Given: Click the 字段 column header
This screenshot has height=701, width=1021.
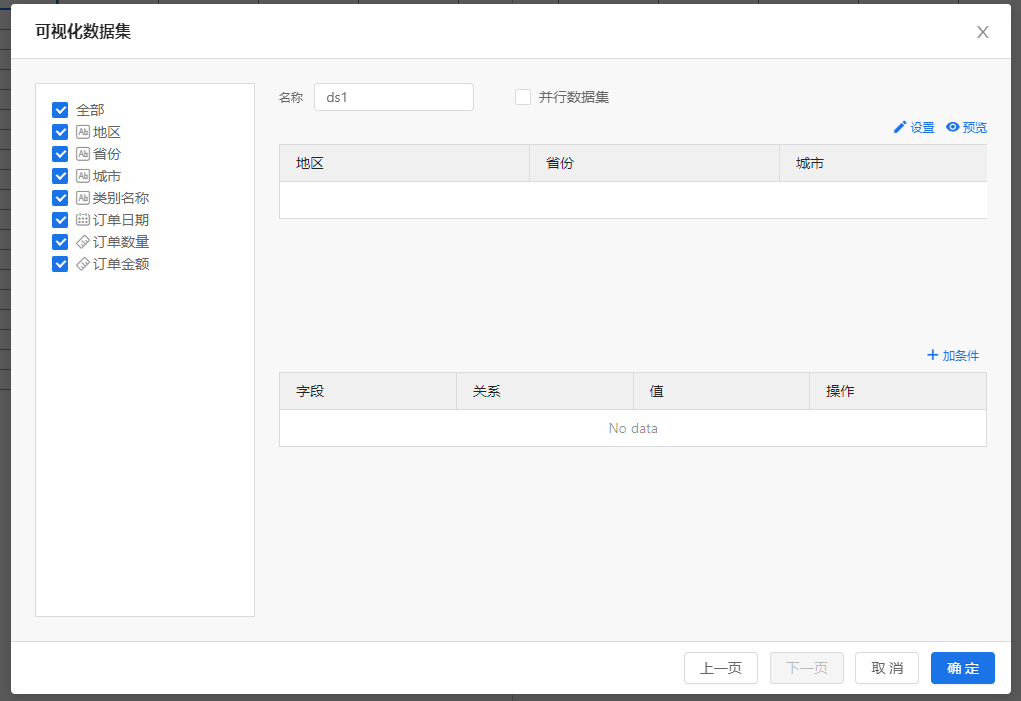Looking at the screenshot, I should (x=368, y=391).
